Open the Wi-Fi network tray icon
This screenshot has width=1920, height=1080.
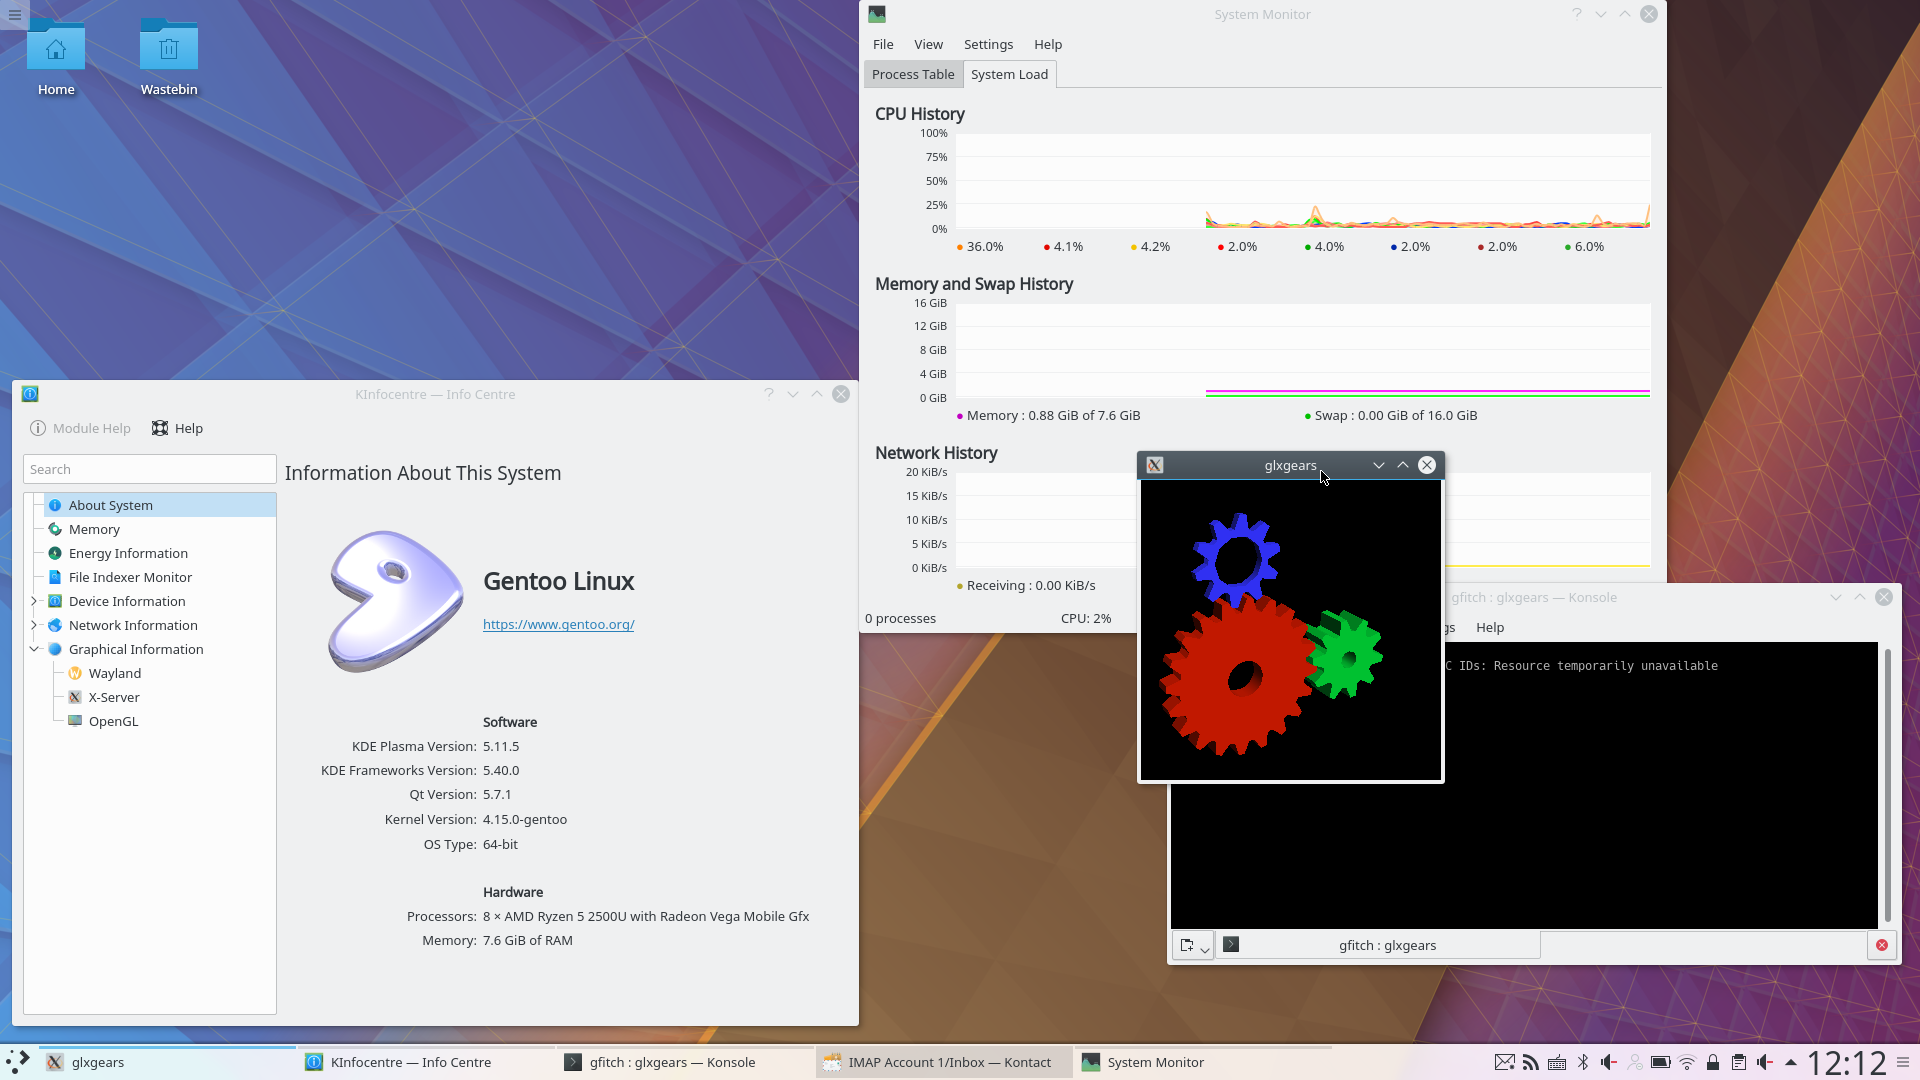pyautogui.click(x=1687, y=1062)
